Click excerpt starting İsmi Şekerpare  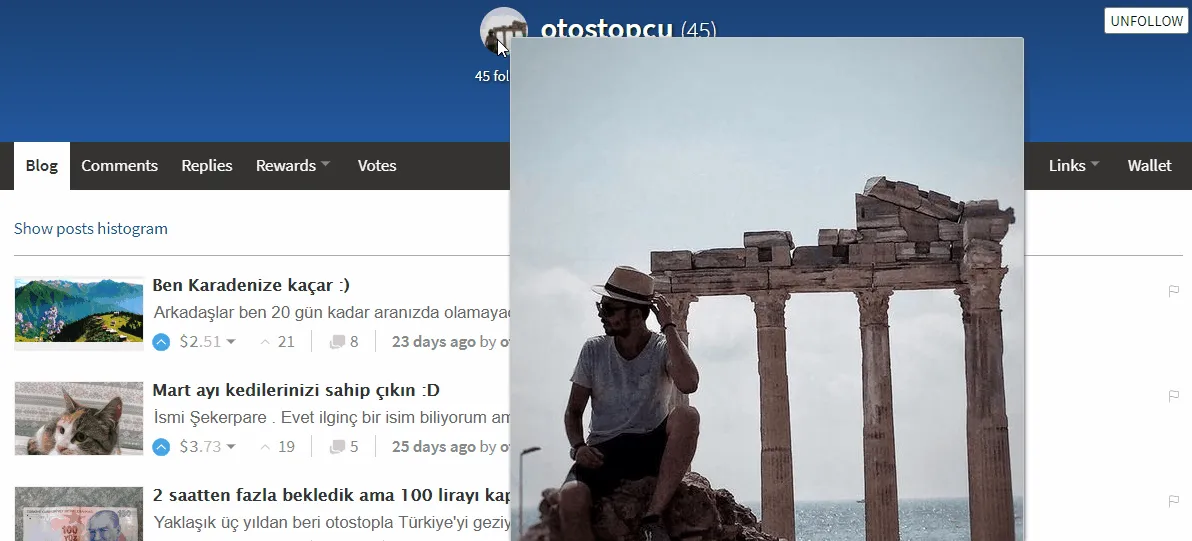tap(331, 417)
